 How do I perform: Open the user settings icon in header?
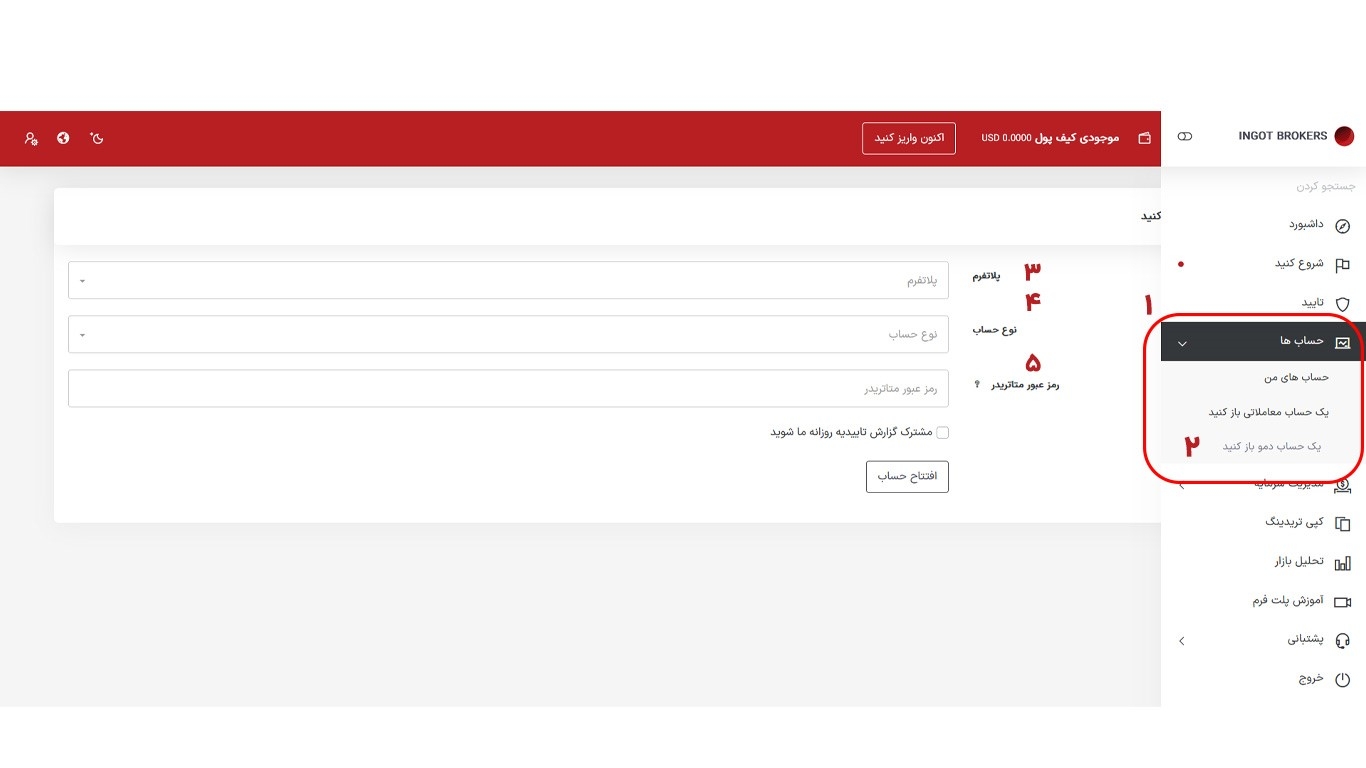(x=31, y=139)
